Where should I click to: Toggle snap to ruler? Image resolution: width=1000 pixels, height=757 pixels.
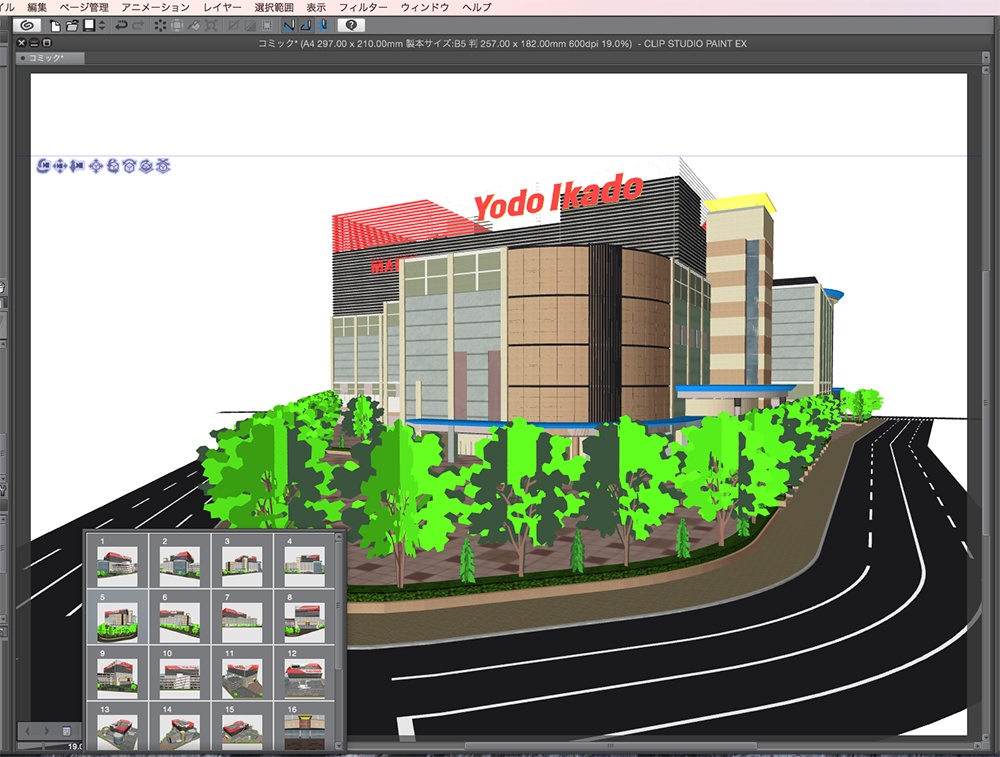click(x=289, y=26)
